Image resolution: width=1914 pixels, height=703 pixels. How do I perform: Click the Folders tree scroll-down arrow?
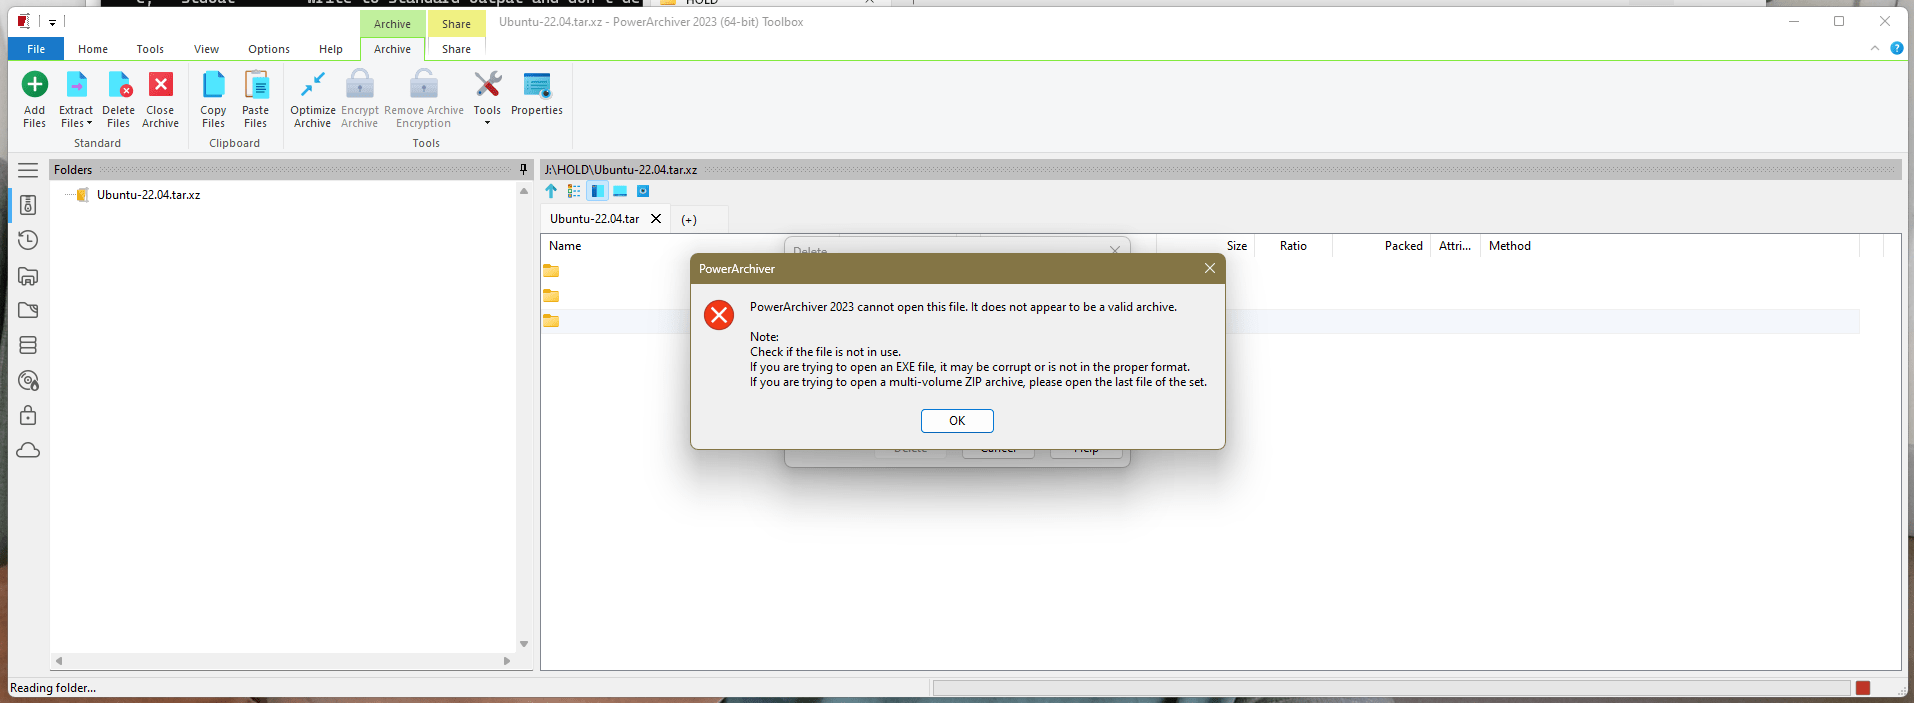(x=523, y=644)
